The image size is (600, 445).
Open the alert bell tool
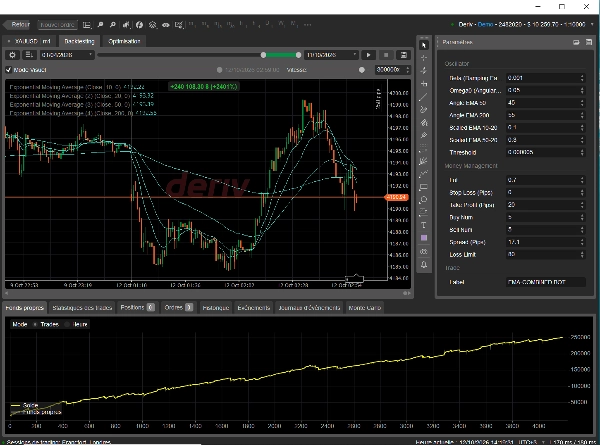(x=424, y=264)
